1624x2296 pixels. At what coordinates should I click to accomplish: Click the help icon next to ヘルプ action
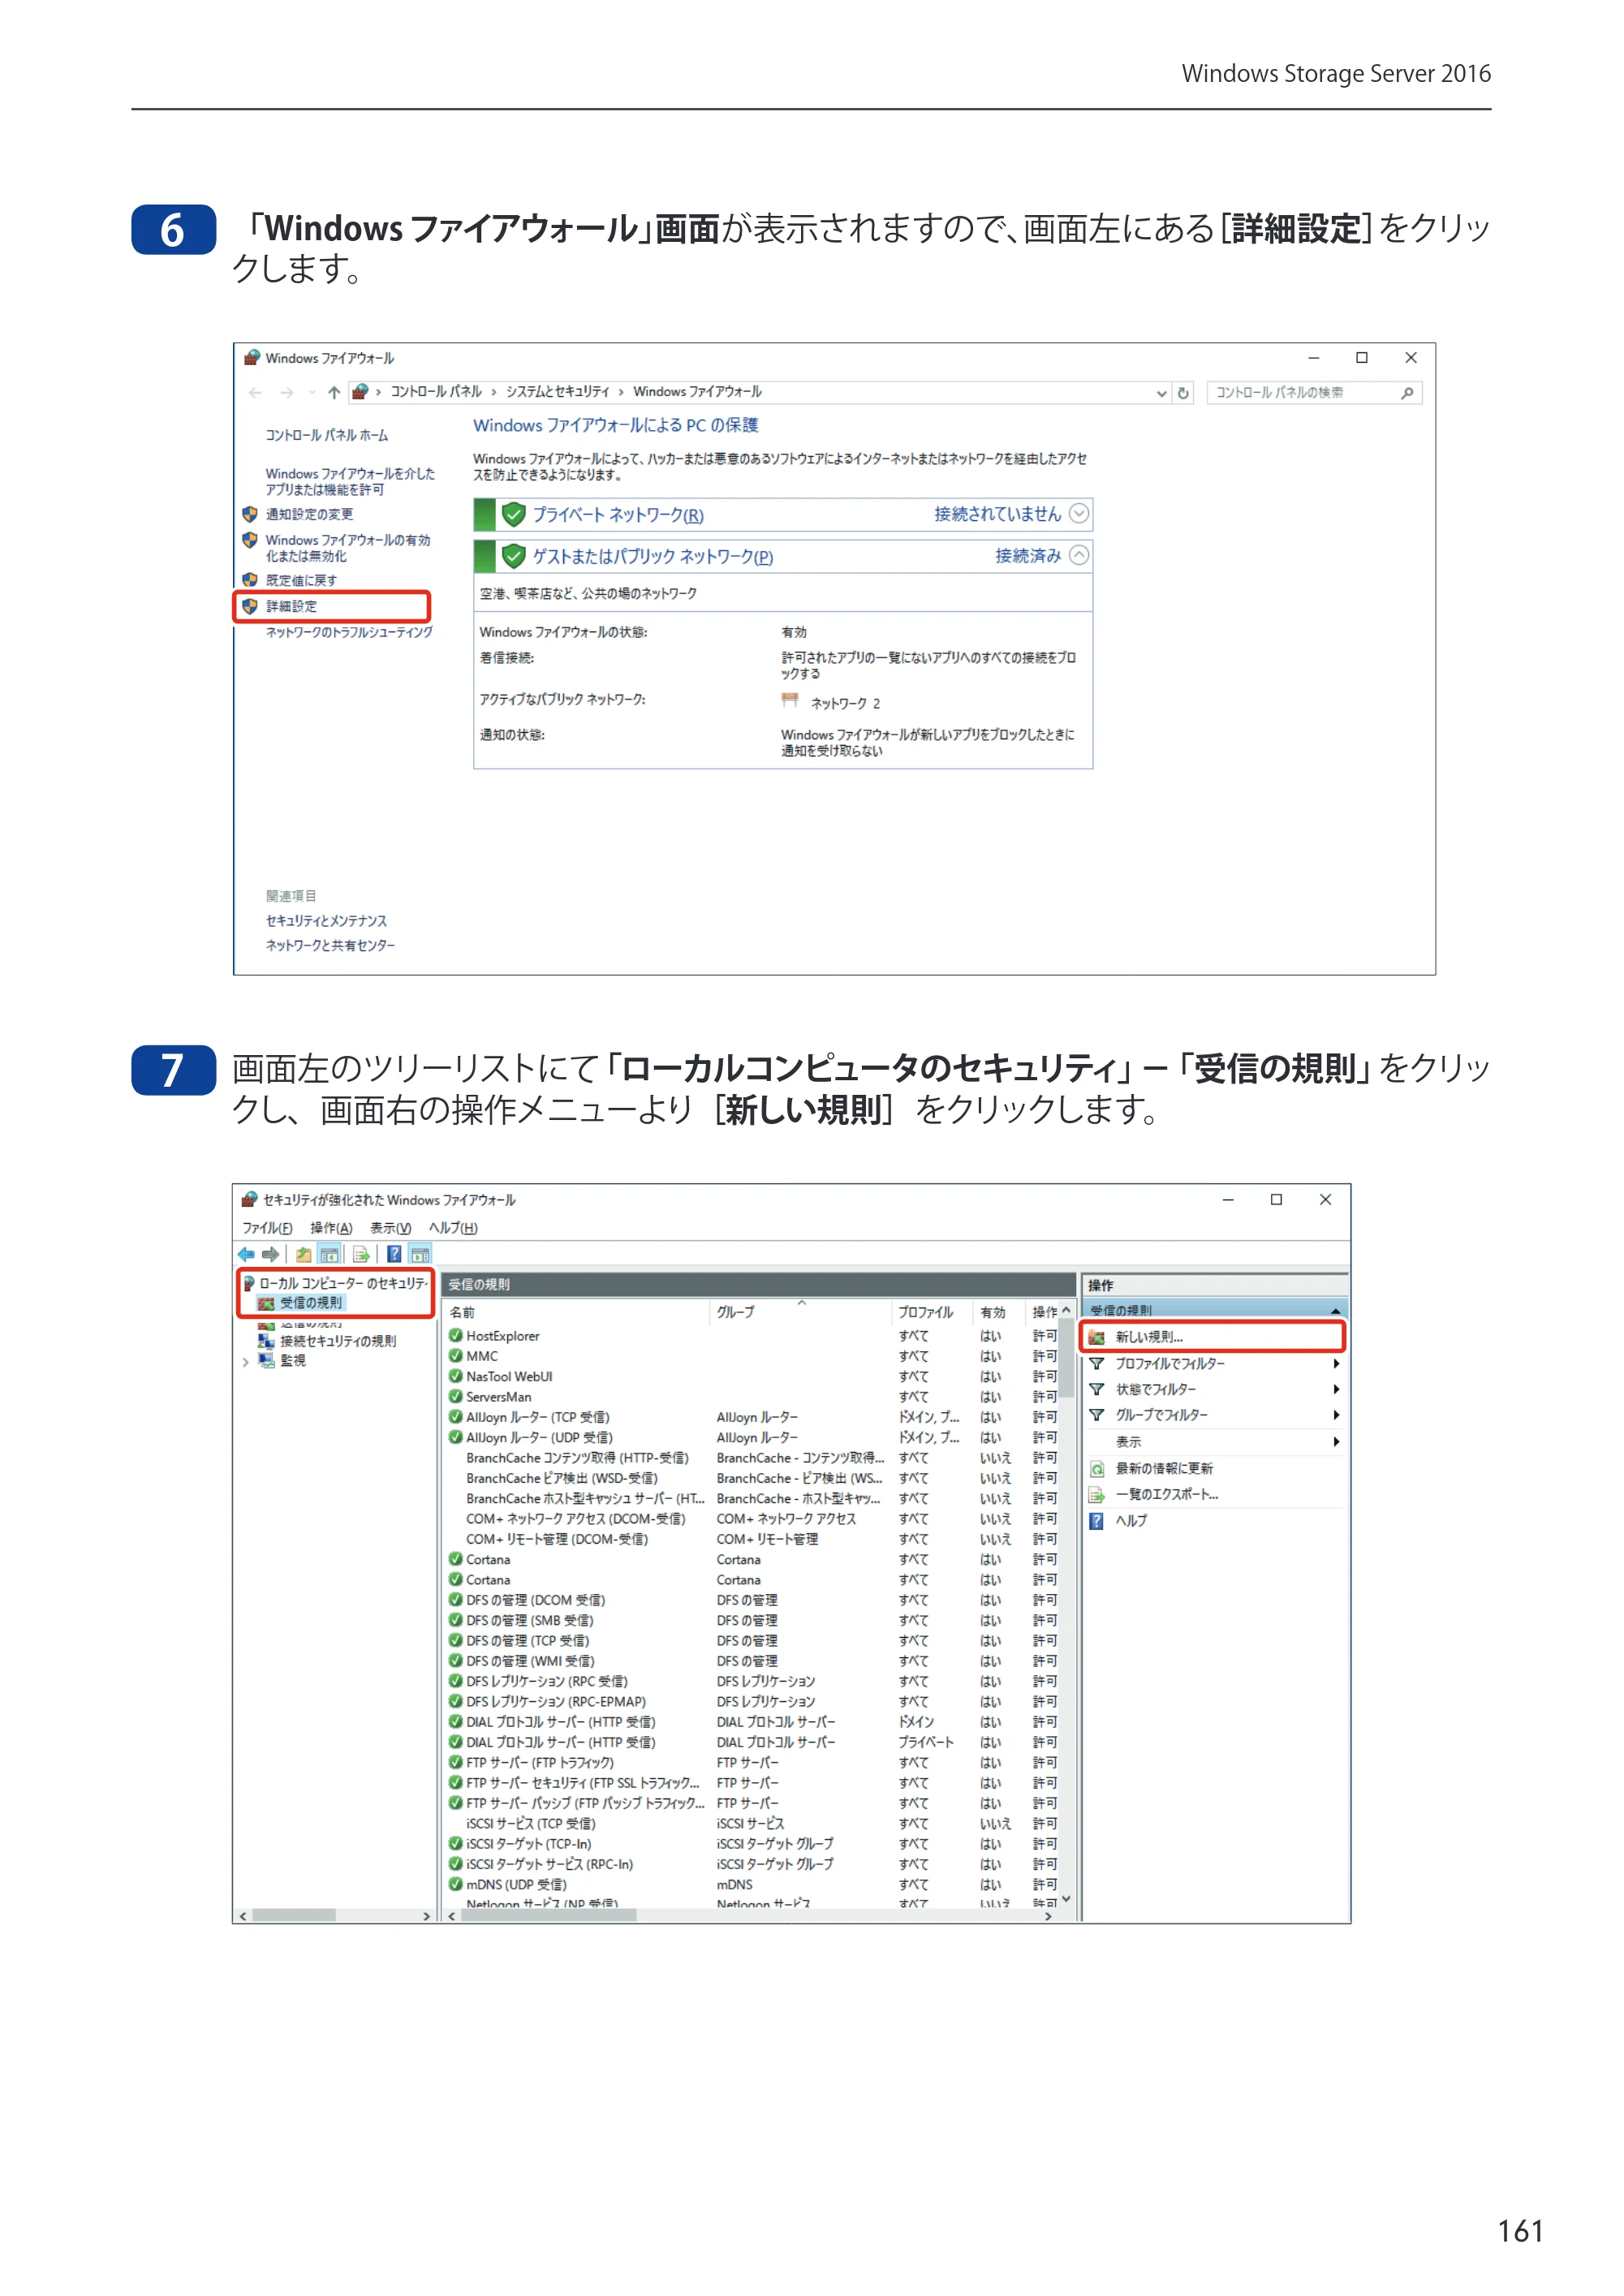[1097, 1521]
